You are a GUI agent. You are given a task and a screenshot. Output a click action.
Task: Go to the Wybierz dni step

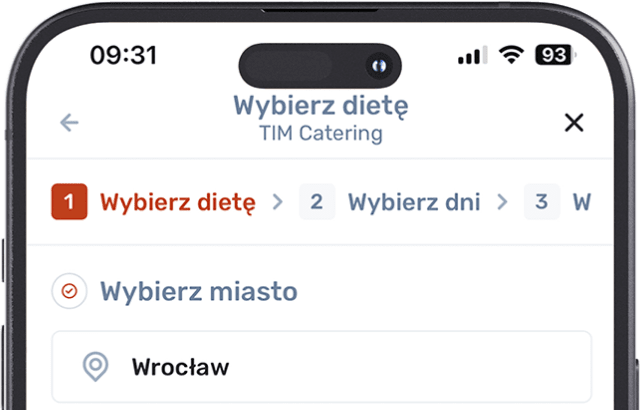(x=414, y=202)
